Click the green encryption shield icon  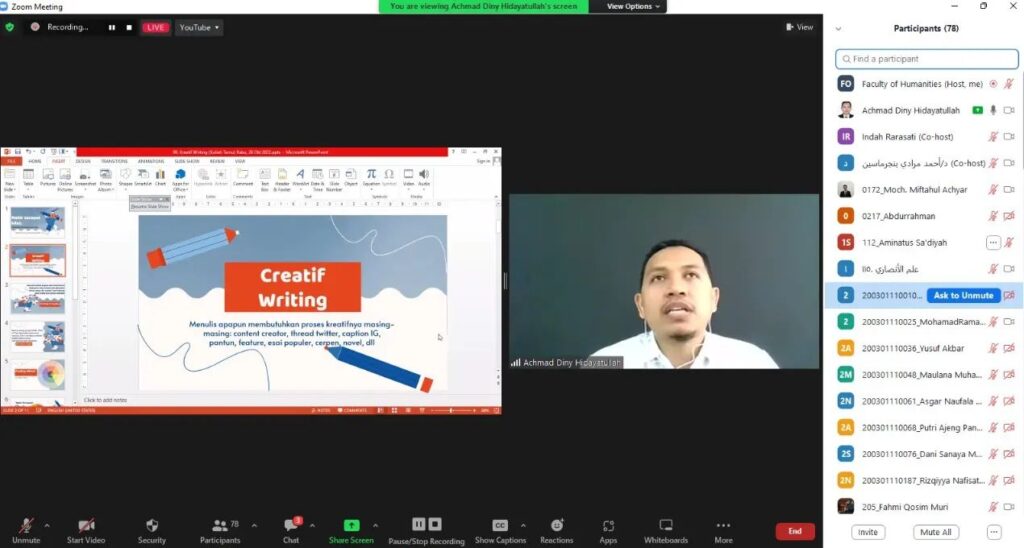10,27
